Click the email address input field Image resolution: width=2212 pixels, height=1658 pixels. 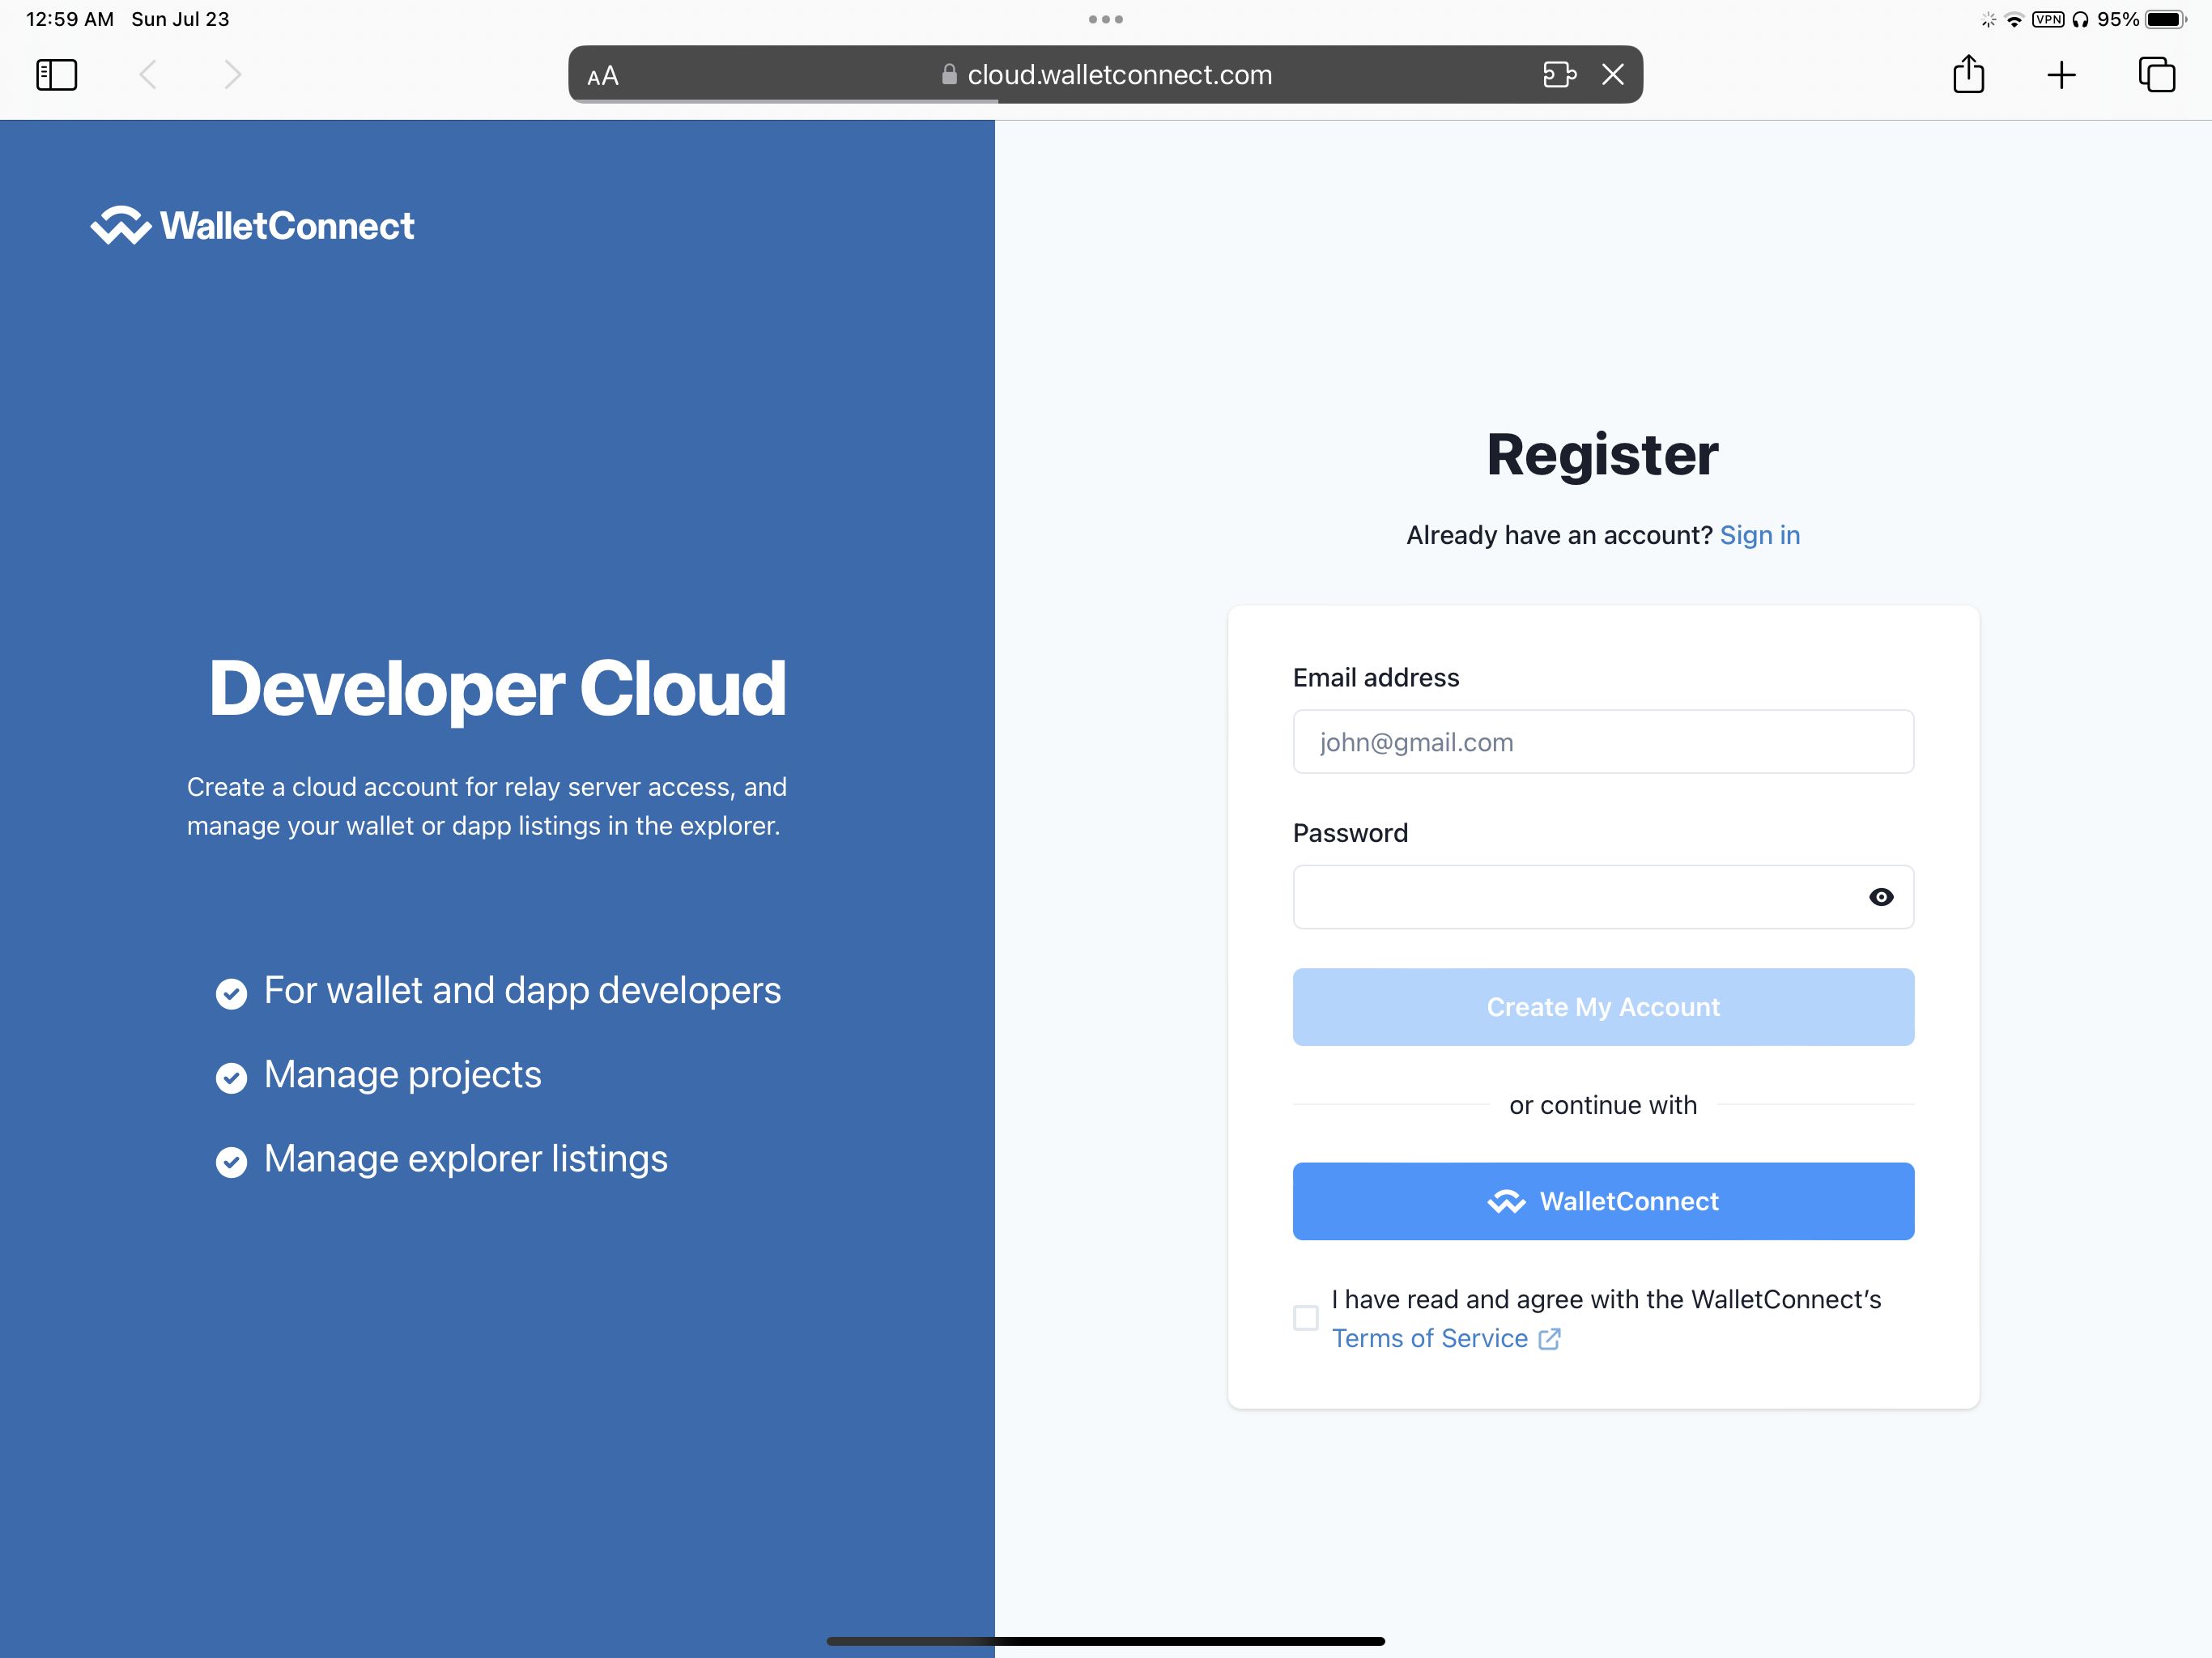coord(1602,742)
